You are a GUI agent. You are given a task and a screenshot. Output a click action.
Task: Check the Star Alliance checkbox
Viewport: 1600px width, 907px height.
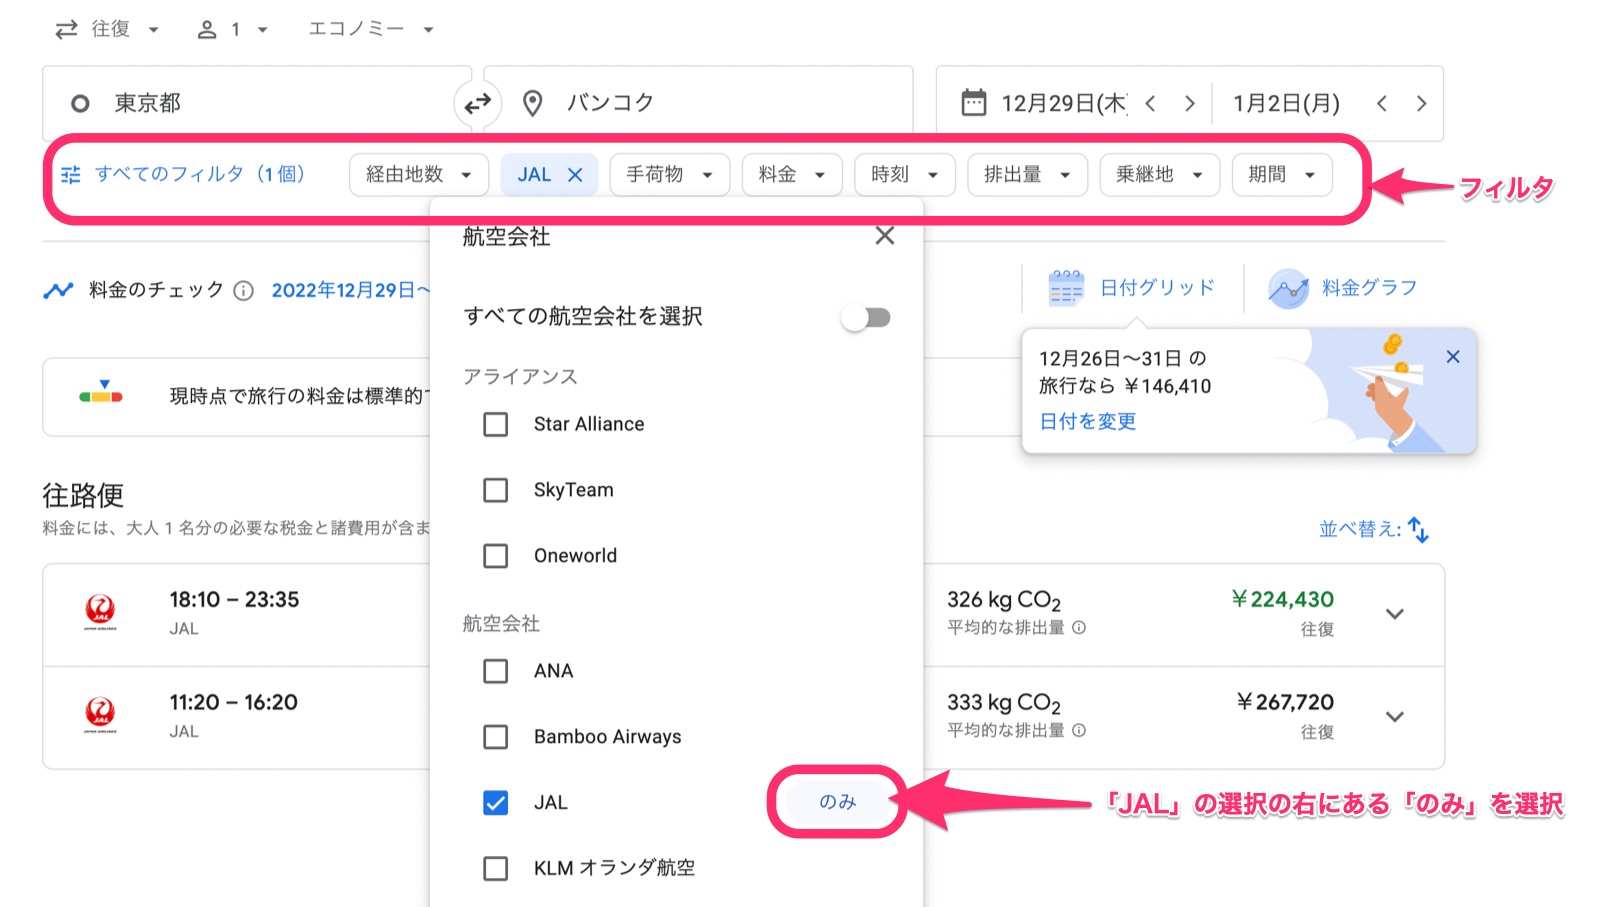pos(496,424)
